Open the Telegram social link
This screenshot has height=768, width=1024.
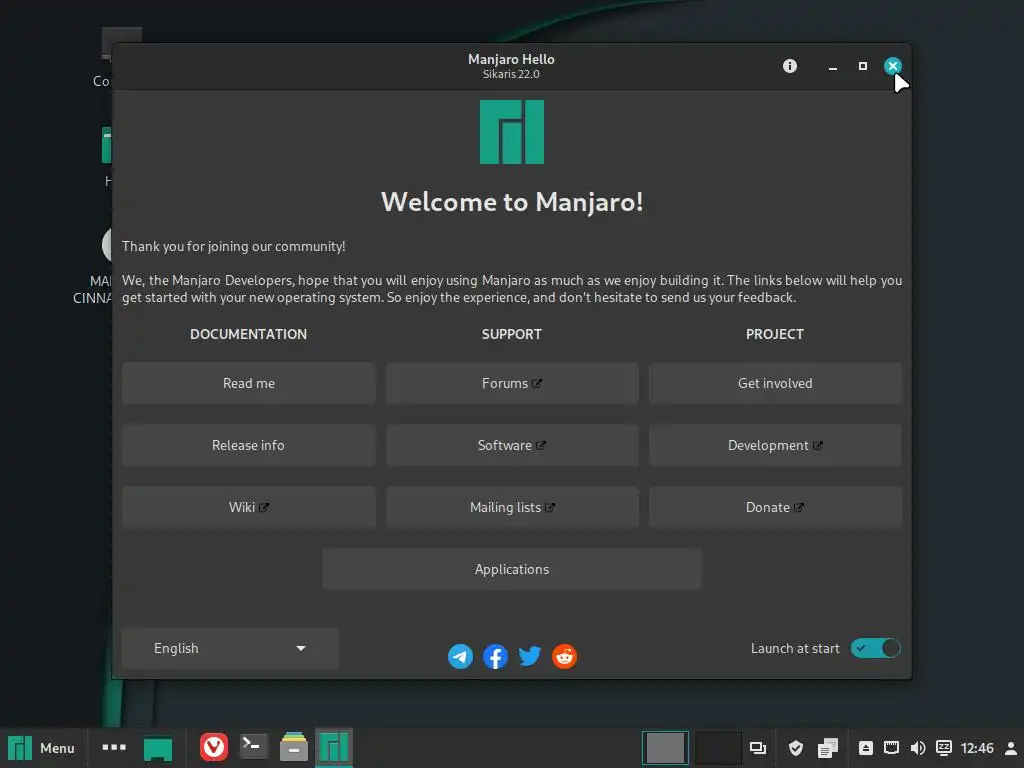(x=460, y=656)
